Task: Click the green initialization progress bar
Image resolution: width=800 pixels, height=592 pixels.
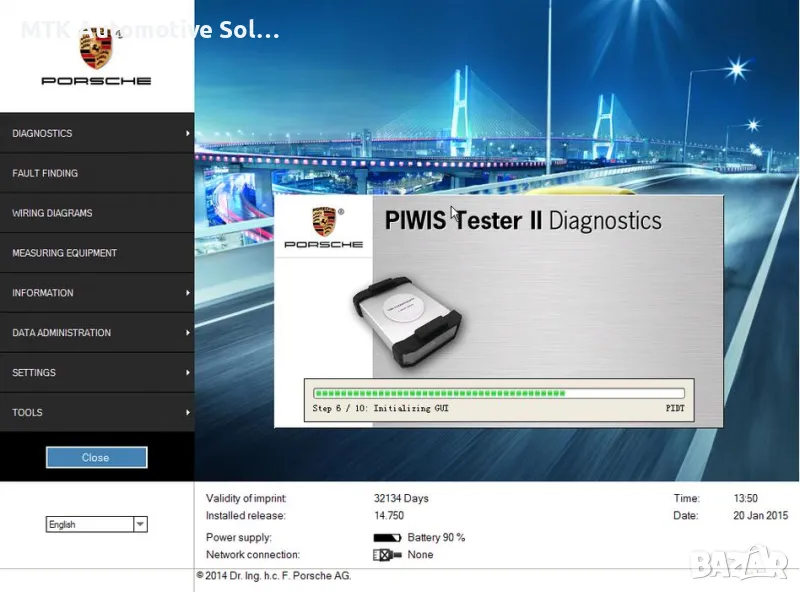Action: [x=498, y=393]
